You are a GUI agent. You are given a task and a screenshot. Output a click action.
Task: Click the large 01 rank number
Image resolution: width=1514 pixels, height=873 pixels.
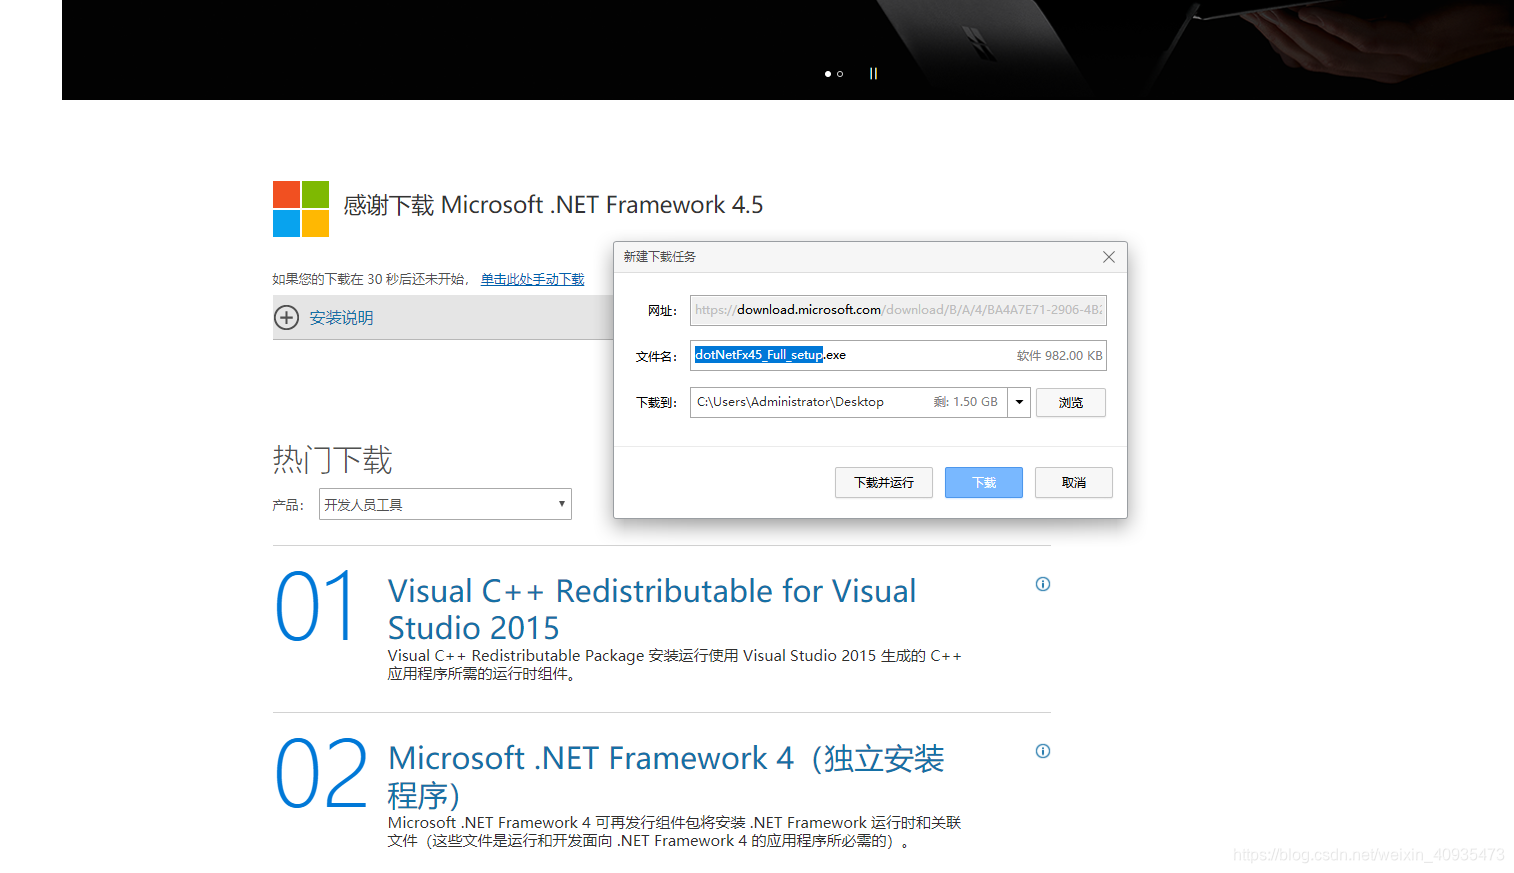315,606
